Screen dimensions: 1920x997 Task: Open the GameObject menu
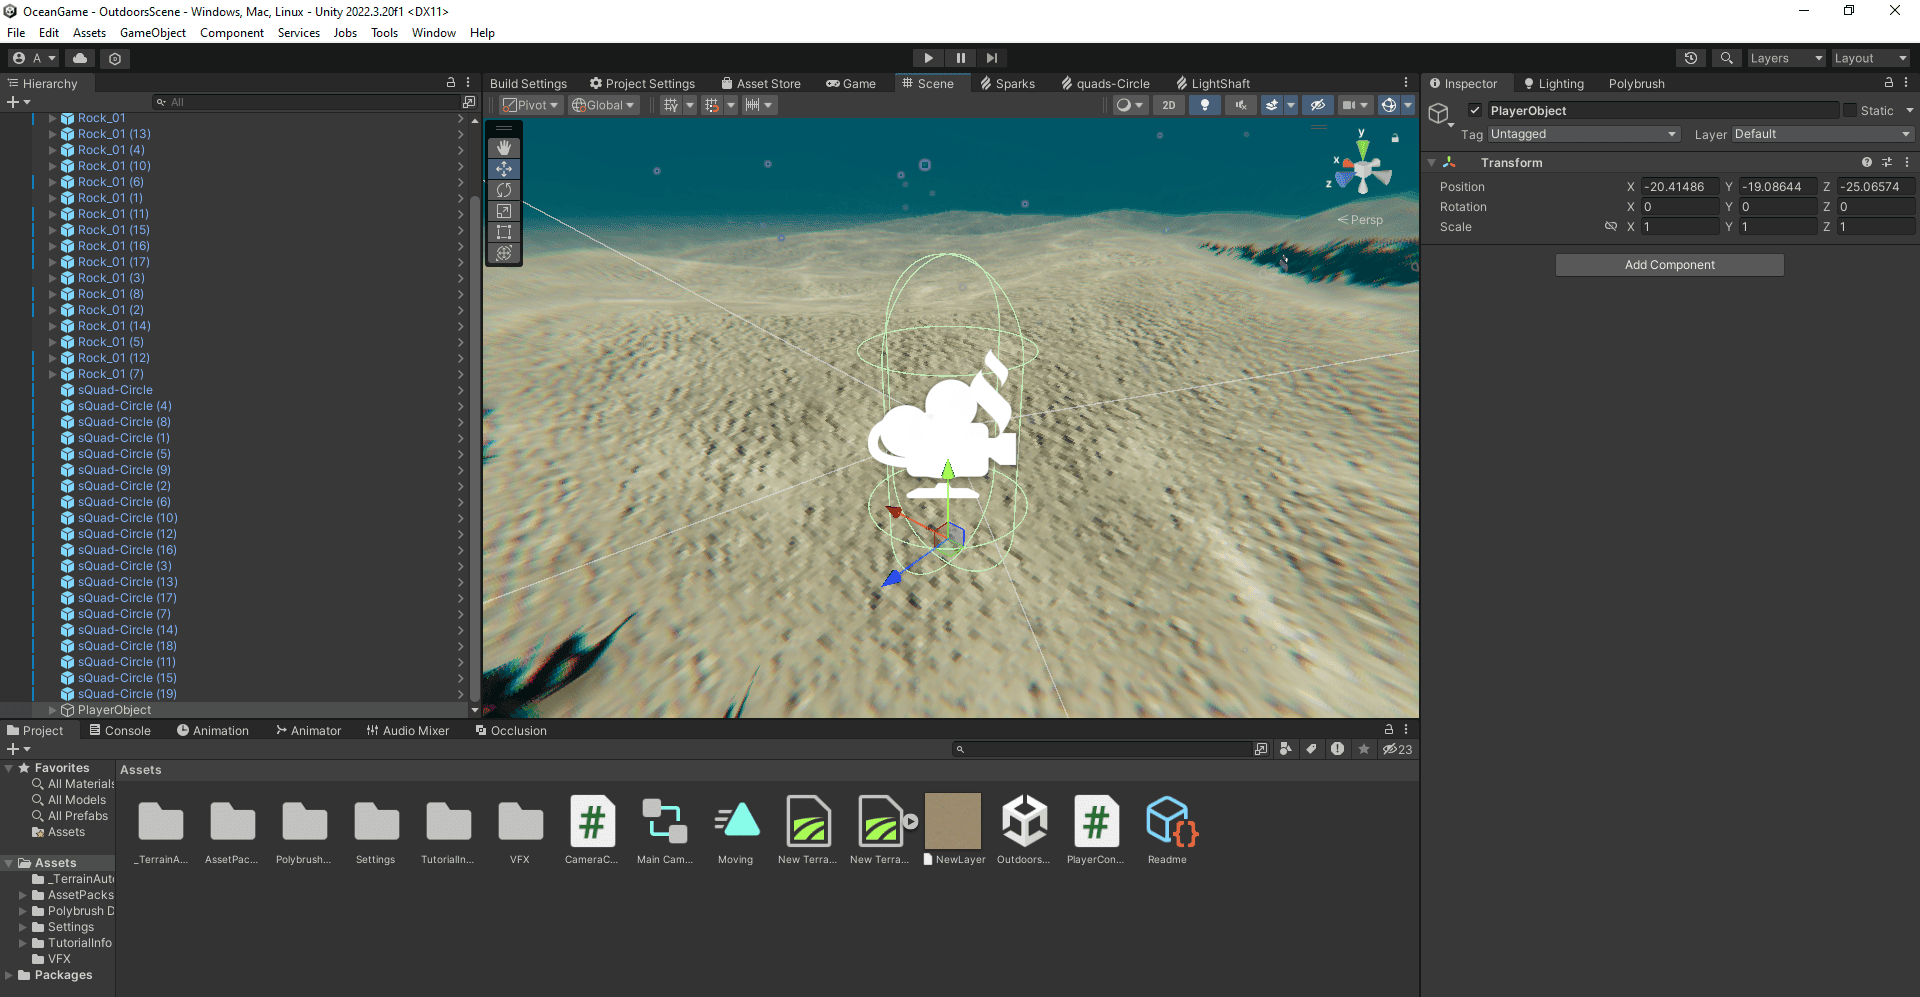153,33
